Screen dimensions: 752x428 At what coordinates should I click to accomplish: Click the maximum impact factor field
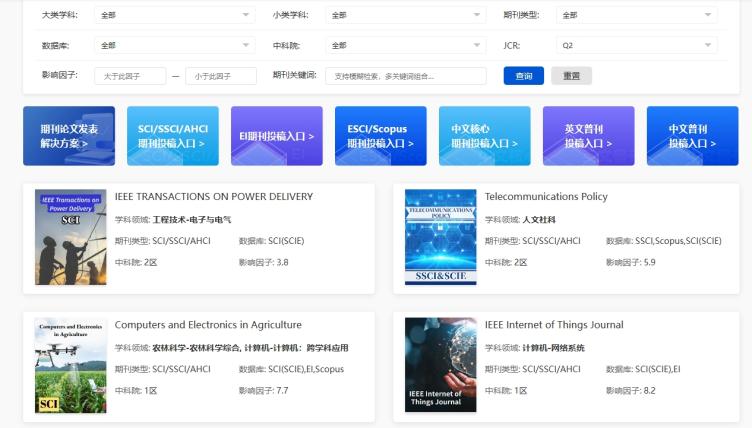221,76
